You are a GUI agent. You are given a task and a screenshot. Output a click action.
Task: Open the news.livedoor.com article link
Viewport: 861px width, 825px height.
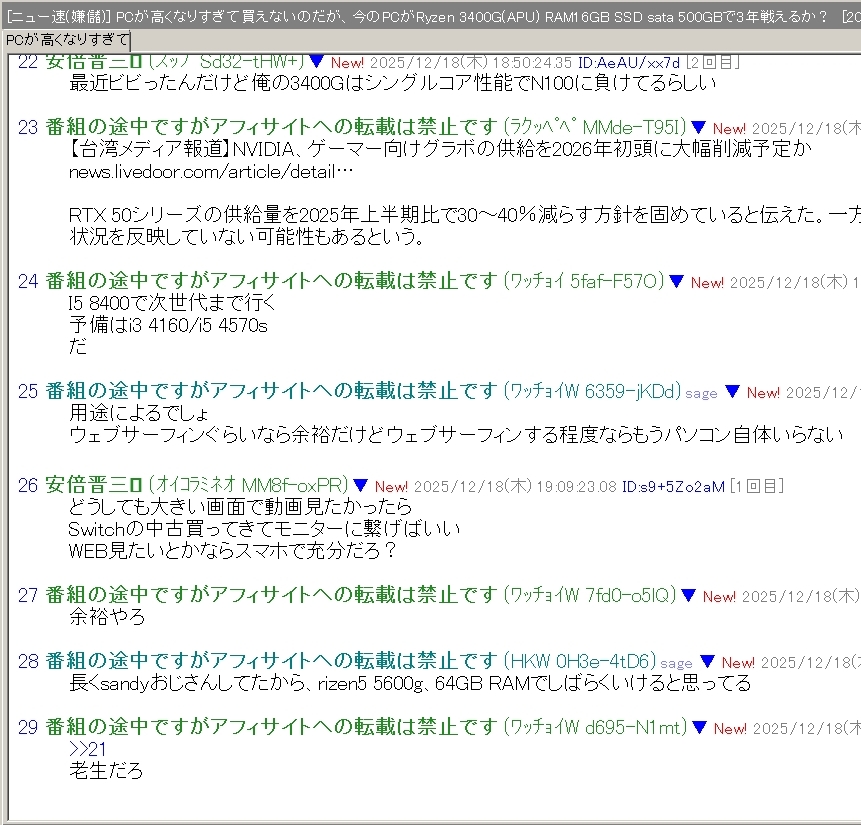point(211,172)
